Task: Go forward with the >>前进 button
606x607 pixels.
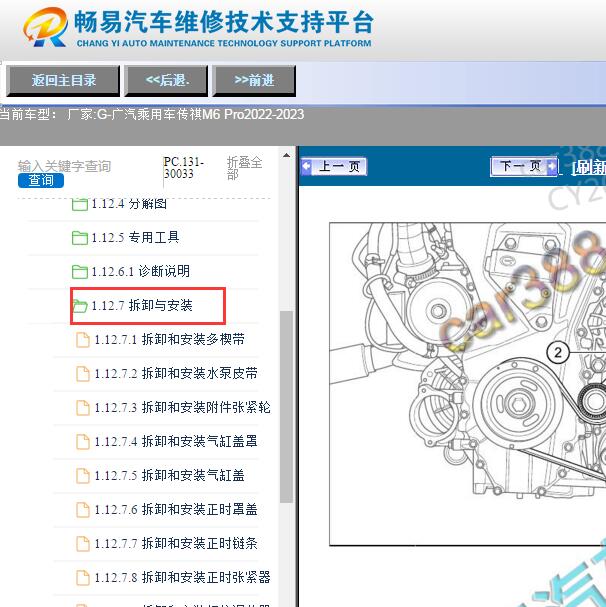Action: [x=254, y=81]
